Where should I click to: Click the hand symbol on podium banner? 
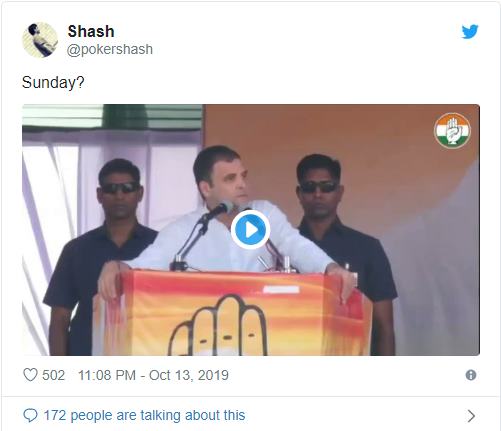(218, 325)
